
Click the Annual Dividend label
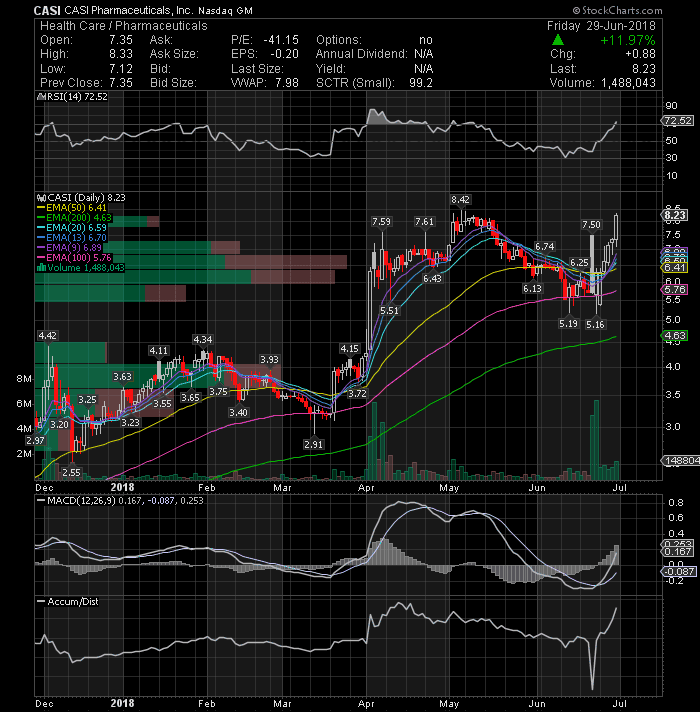pyautogui.click(x=362, y=54)
